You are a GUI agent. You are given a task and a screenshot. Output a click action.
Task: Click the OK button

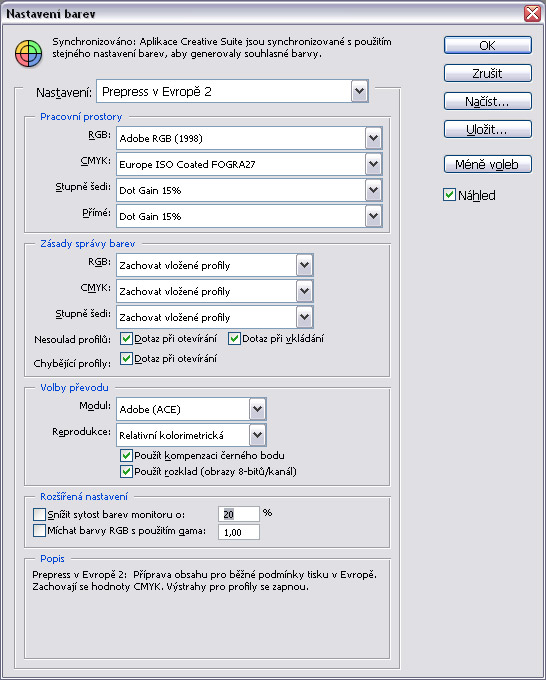pyautogui.click(x=487, y=46)
